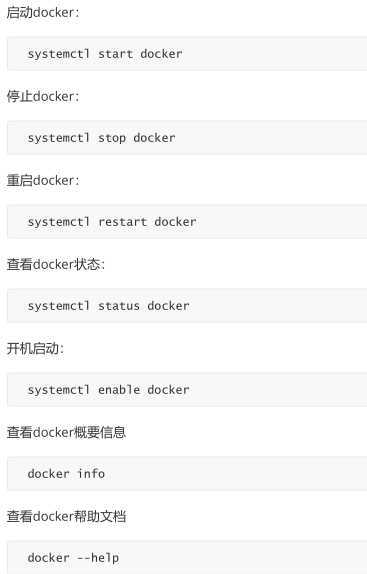Click the heading '停止docker:'
The width and height of the screenshot is (367, 574).
43,97
